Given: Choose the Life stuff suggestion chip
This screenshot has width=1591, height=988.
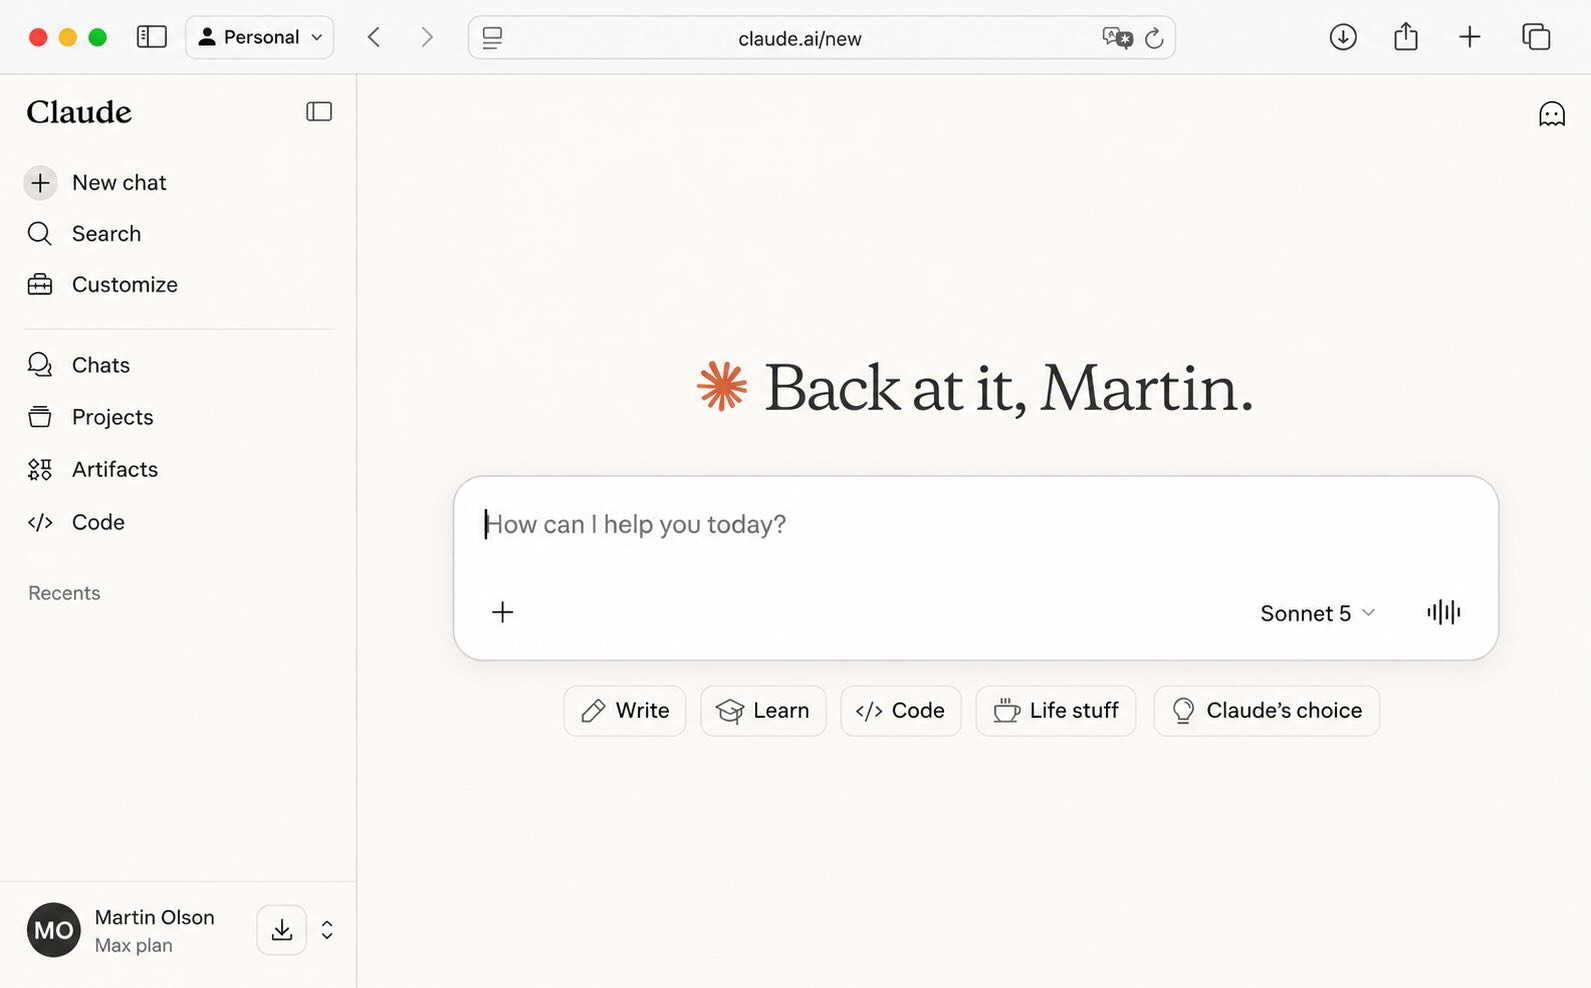Looking at the screenshot, I should point(1056,711).
